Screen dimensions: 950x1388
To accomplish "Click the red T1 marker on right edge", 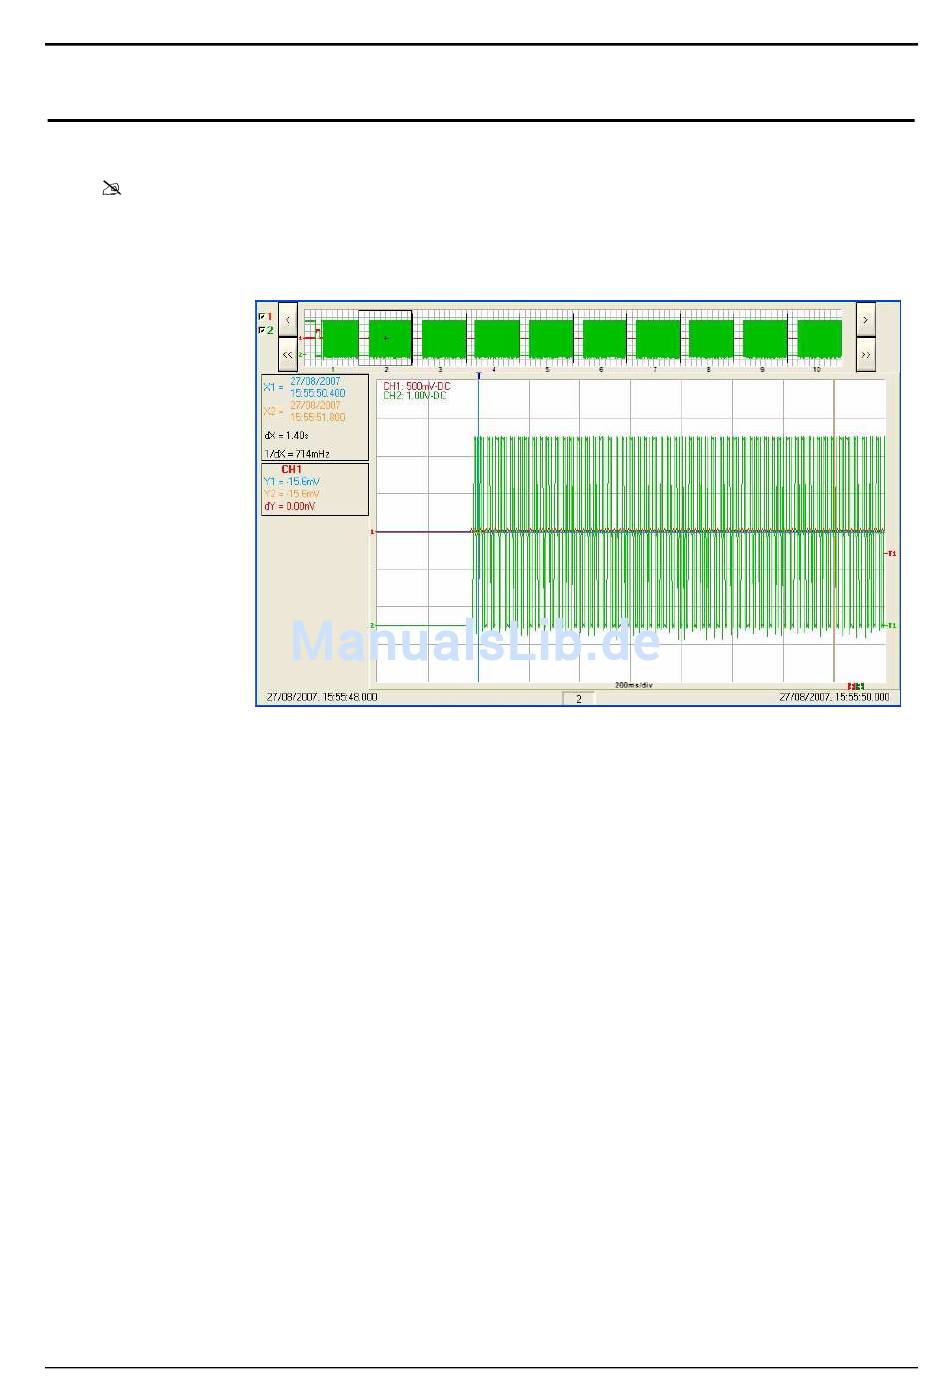I will [891, 553].
